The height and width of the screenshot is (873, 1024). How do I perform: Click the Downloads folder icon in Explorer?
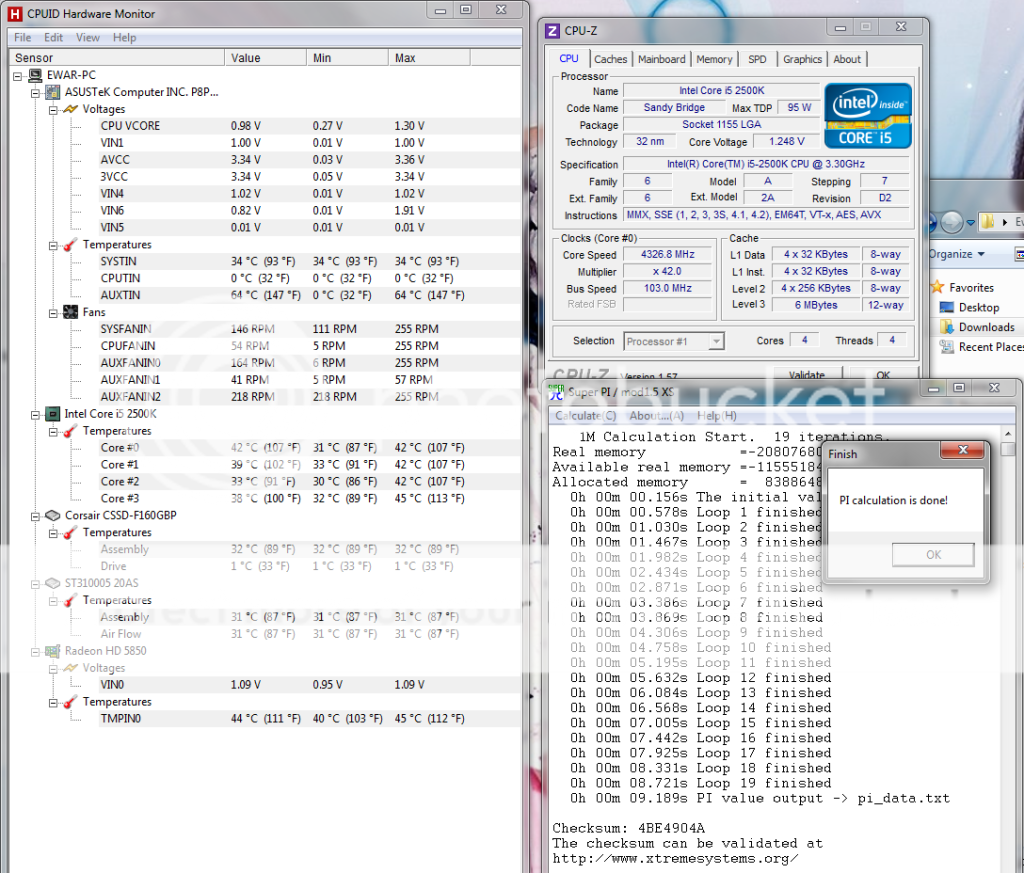pos(946,327)
